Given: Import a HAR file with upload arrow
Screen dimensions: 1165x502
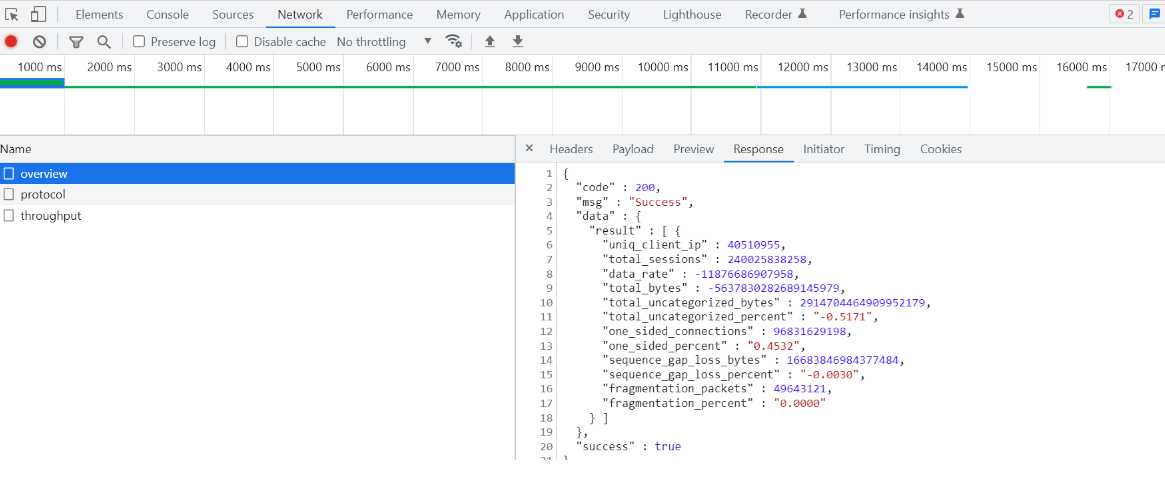Looking at the screenshot, I should (489, 41).
